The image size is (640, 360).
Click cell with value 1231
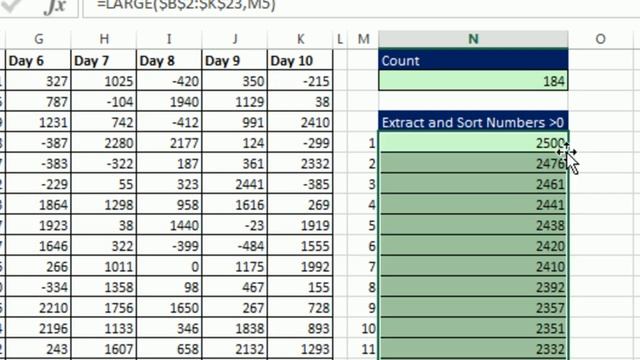click(x=38, y=122)
